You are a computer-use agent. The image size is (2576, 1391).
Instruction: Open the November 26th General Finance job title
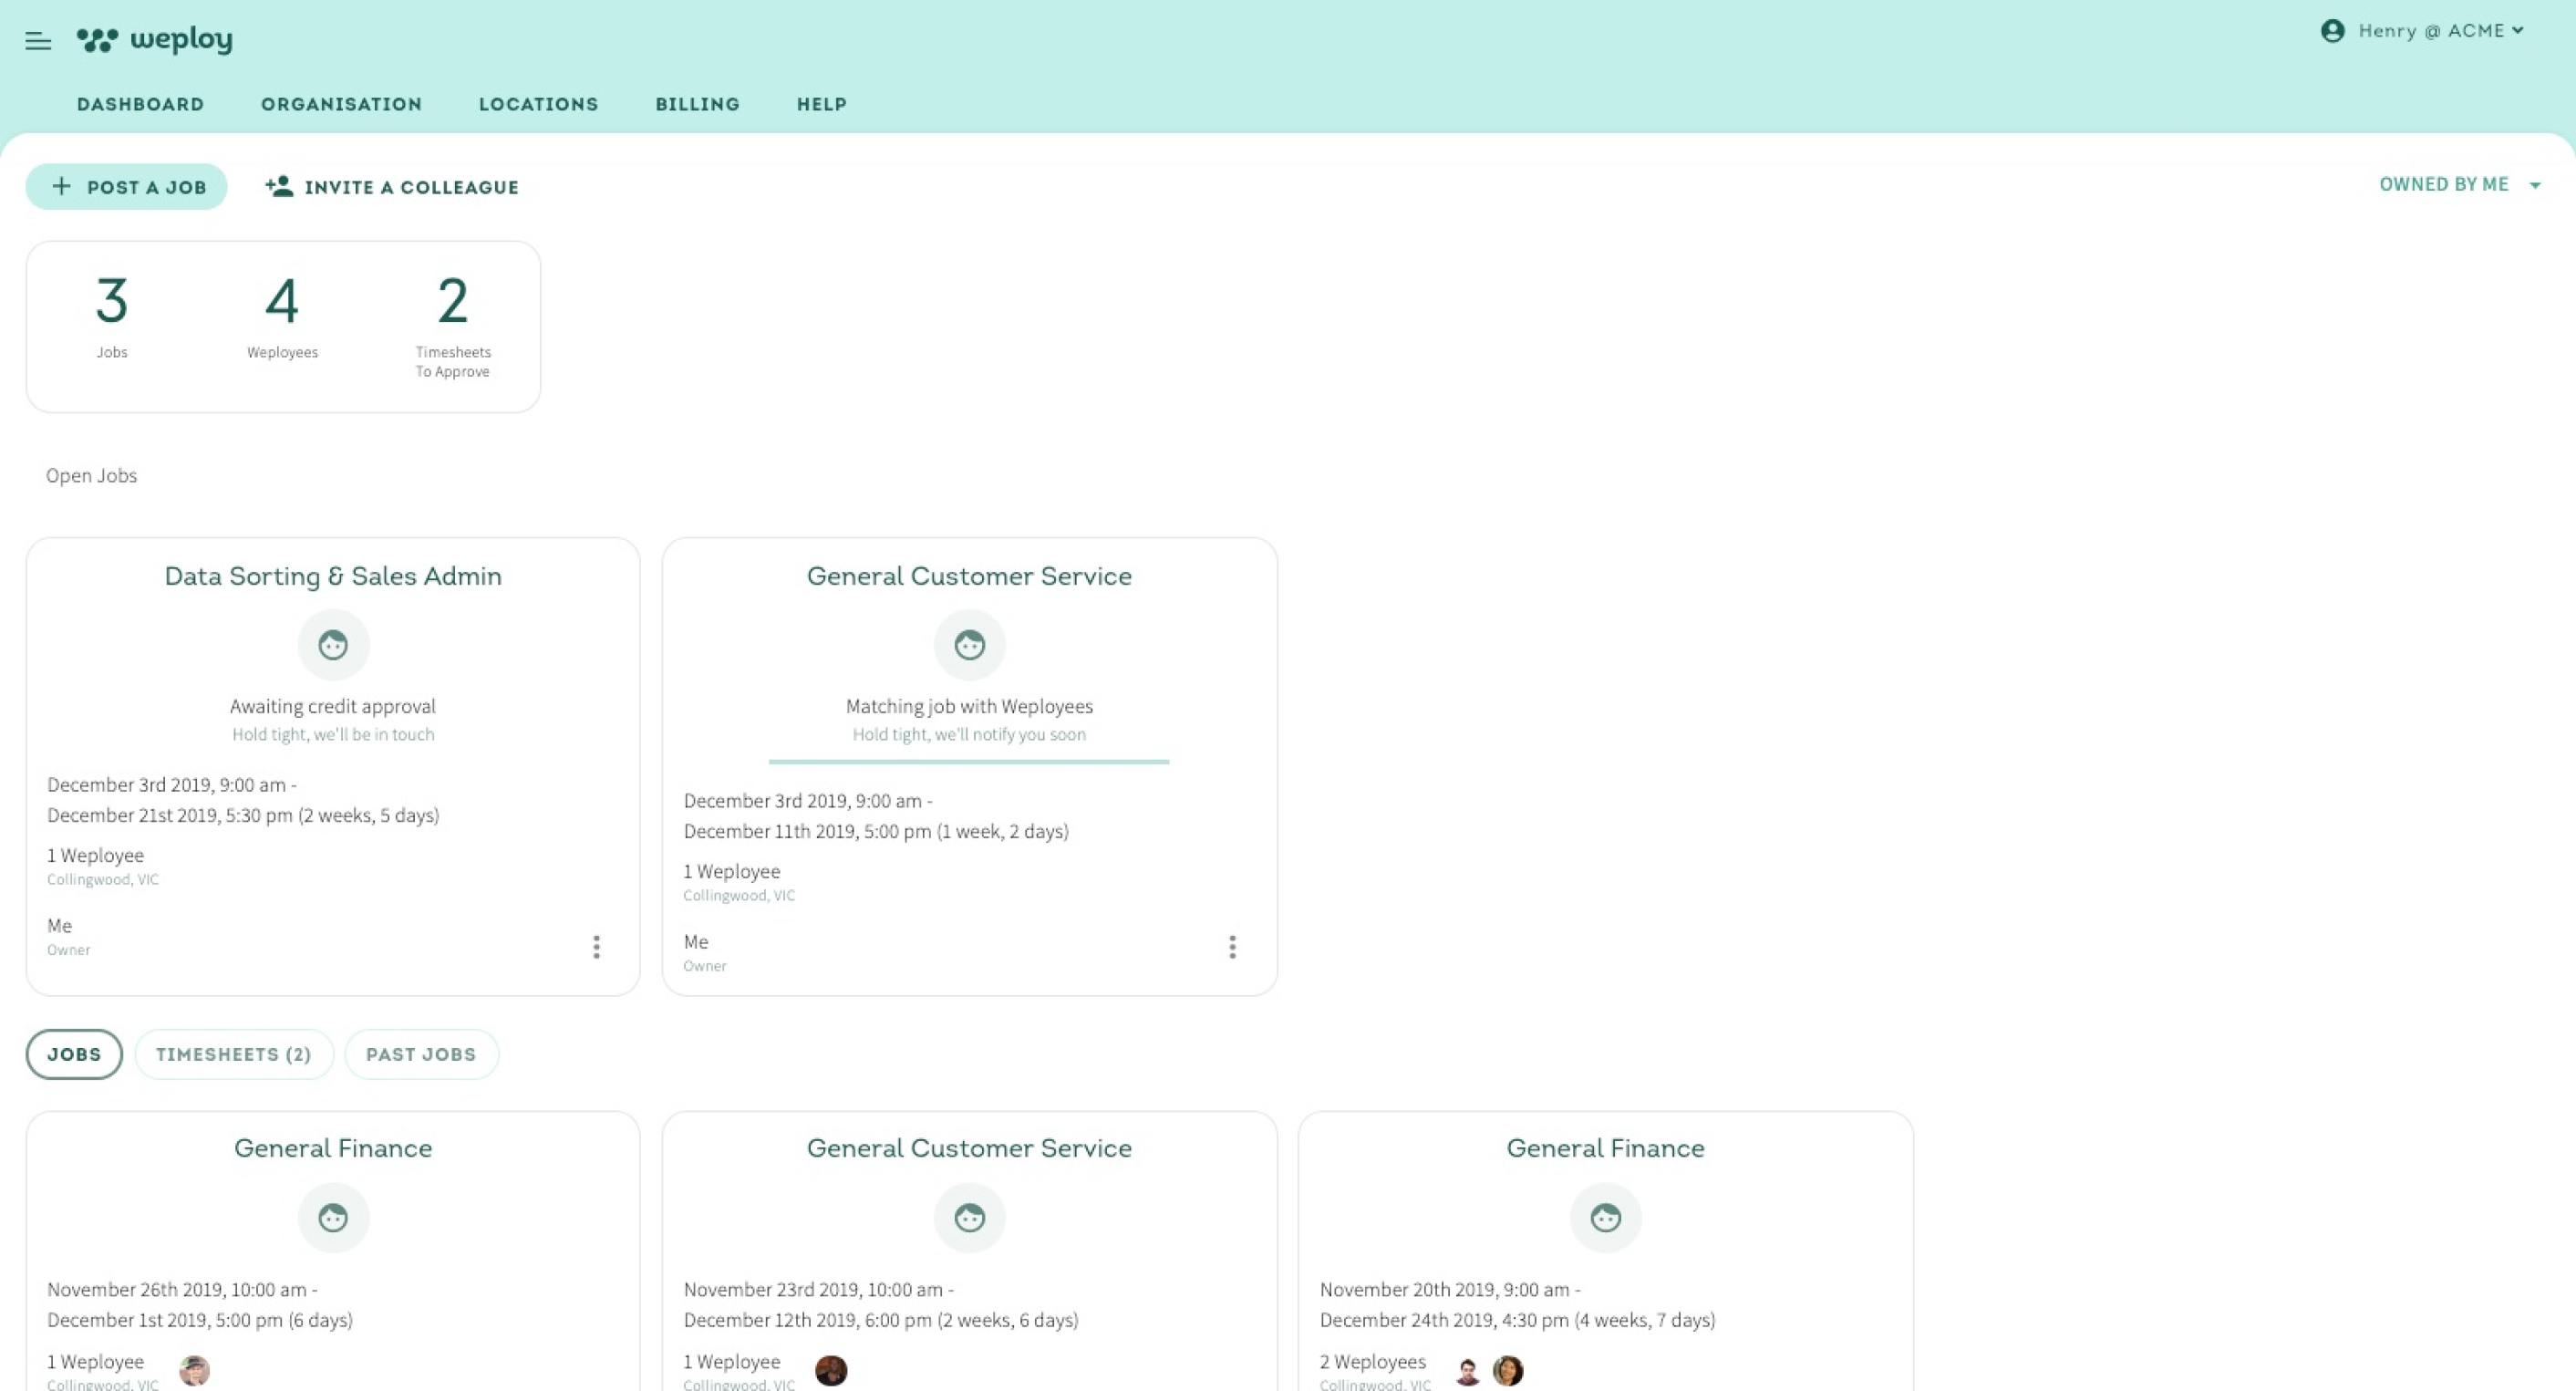[333, 1148]
